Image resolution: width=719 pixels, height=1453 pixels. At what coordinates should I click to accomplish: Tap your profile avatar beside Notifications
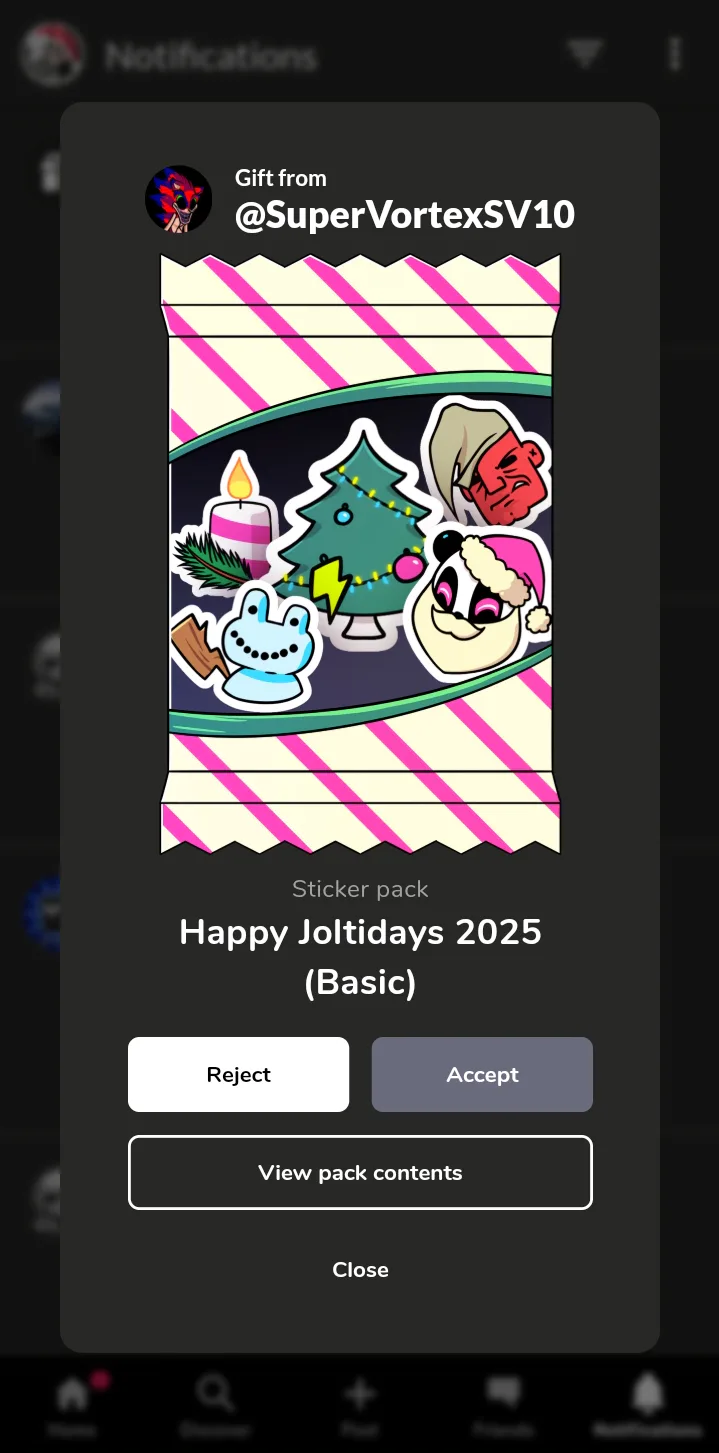click(x=53, y=54)
